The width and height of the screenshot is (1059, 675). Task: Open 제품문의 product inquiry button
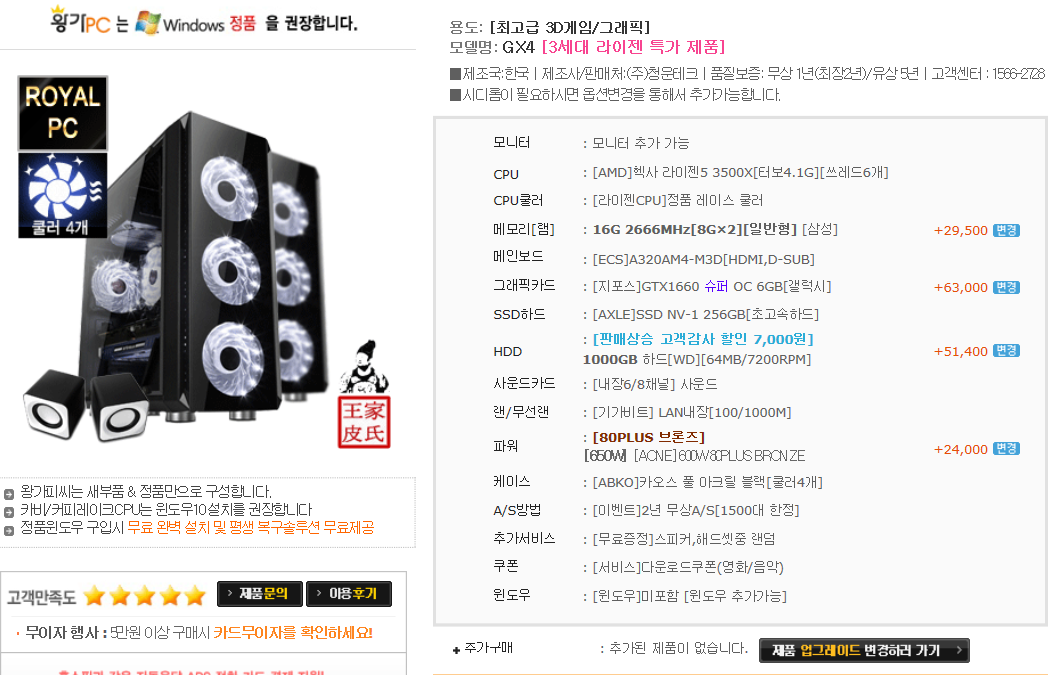coord(259,593)
